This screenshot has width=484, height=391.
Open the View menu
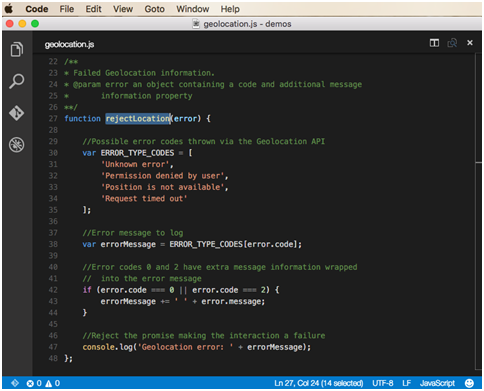(123, 9)
